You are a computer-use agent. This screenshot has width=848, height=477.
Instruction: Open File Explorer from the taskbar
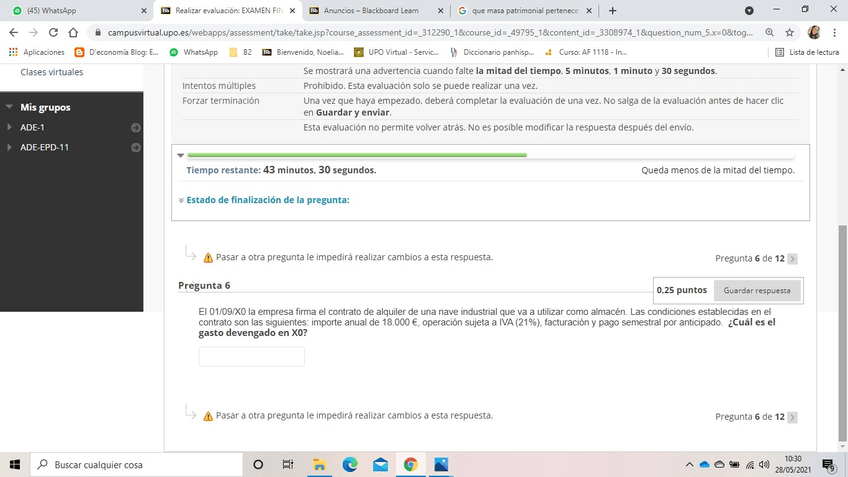coord(319,465)
